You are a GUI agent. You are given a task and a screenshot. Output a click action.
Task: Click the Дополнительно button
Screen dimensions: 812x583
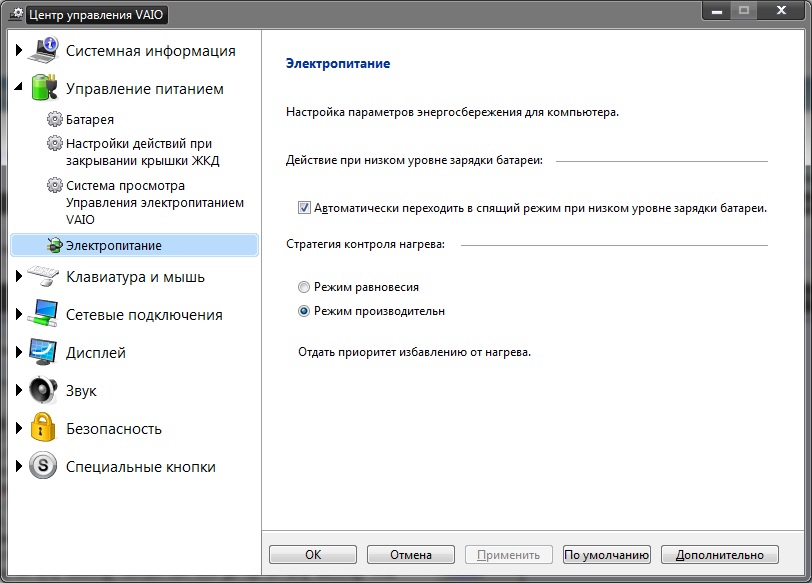coord(720,555)
